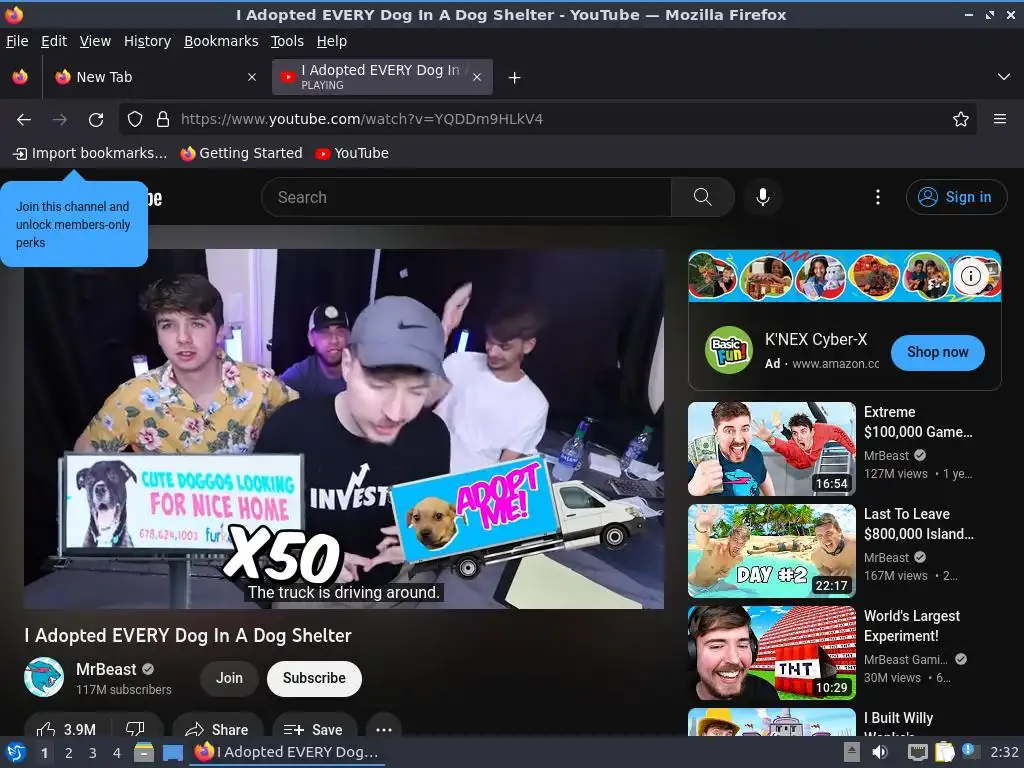Open the Extreme $100,000 Game video thumbnail
The image size is (1024, 768).
[771, 449]
